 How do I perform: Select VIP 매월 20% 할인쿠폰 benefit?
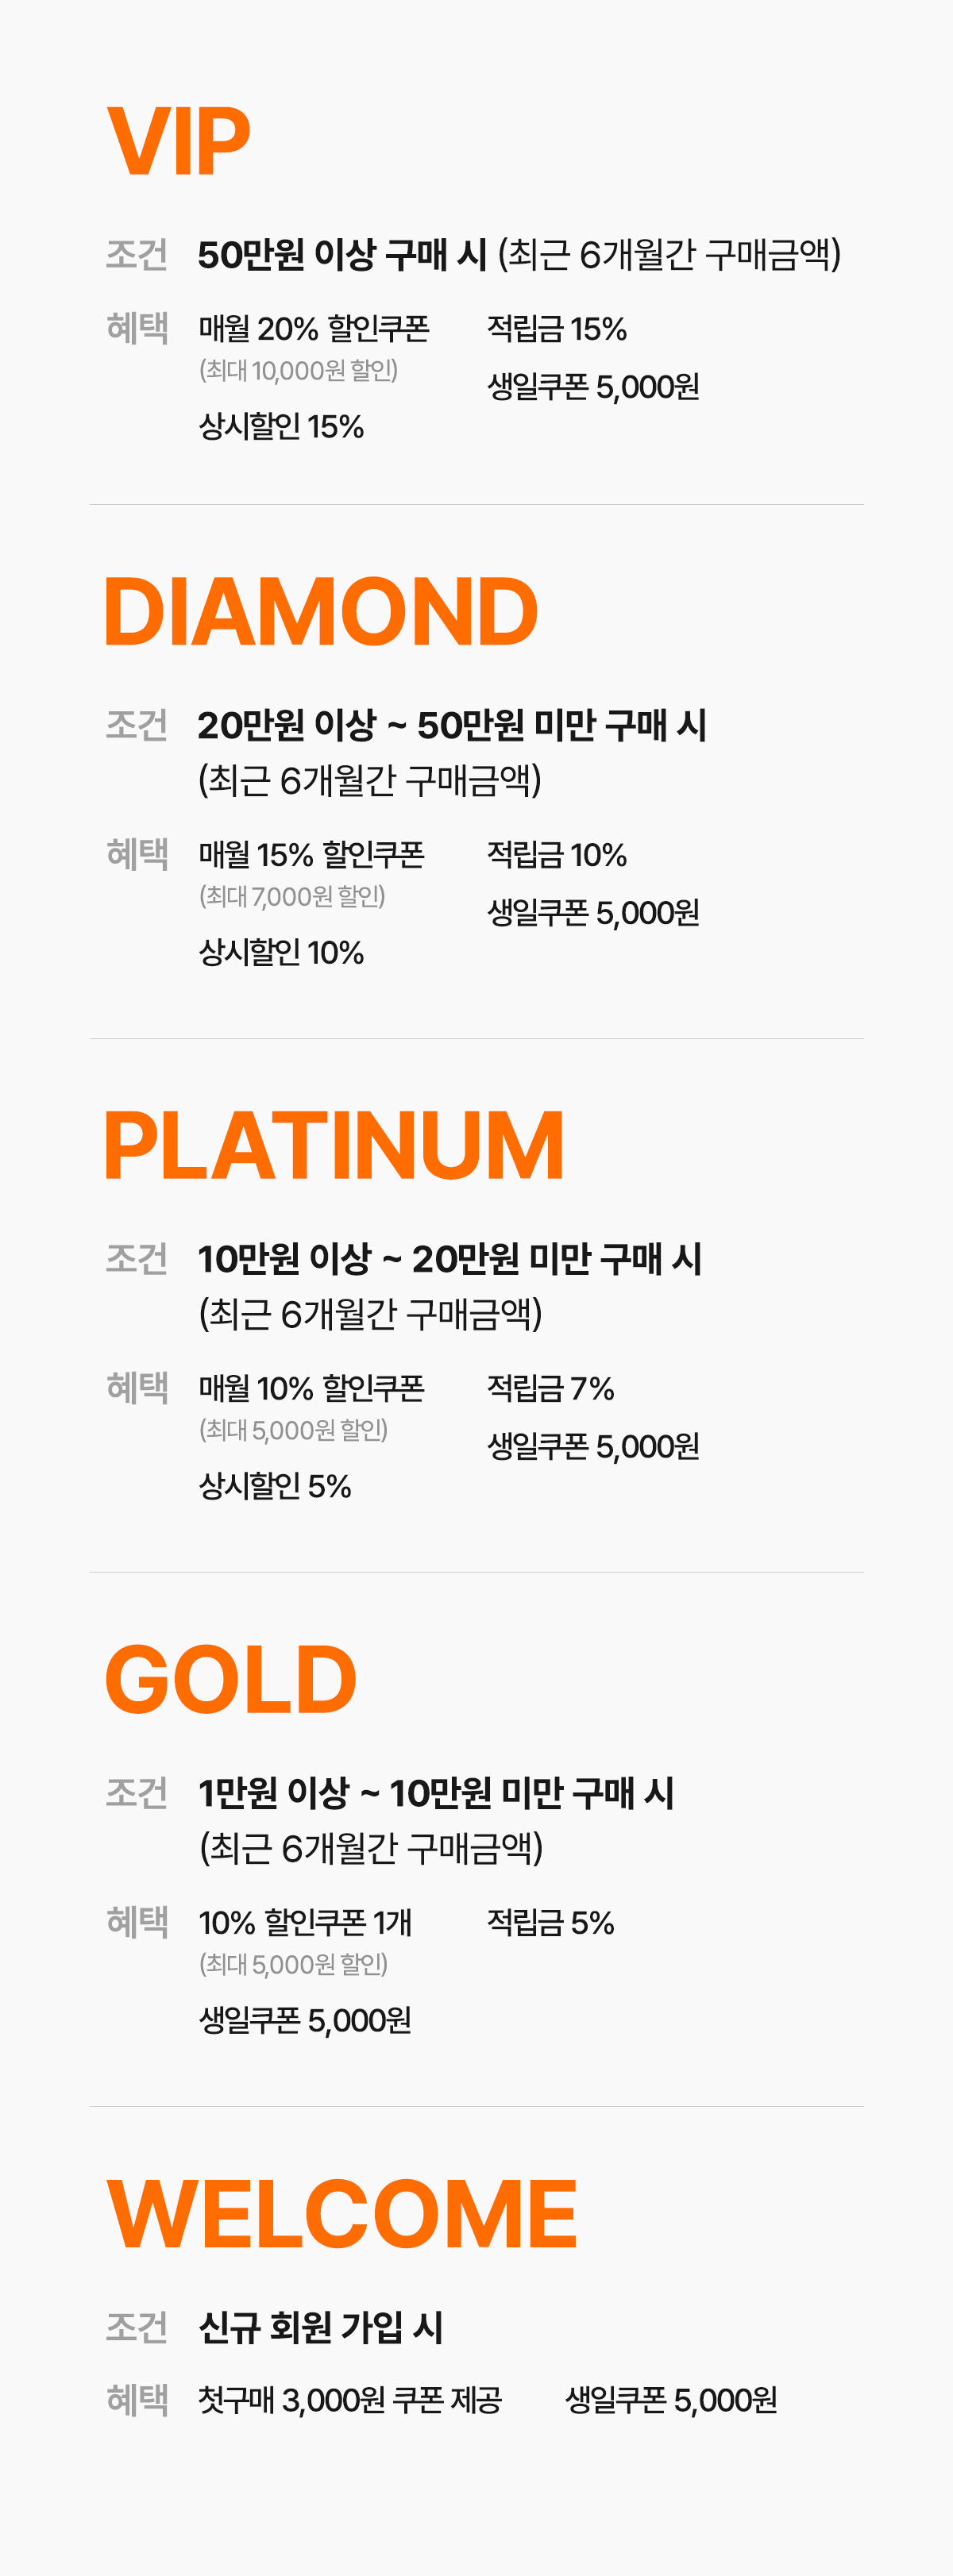[314, 329]
